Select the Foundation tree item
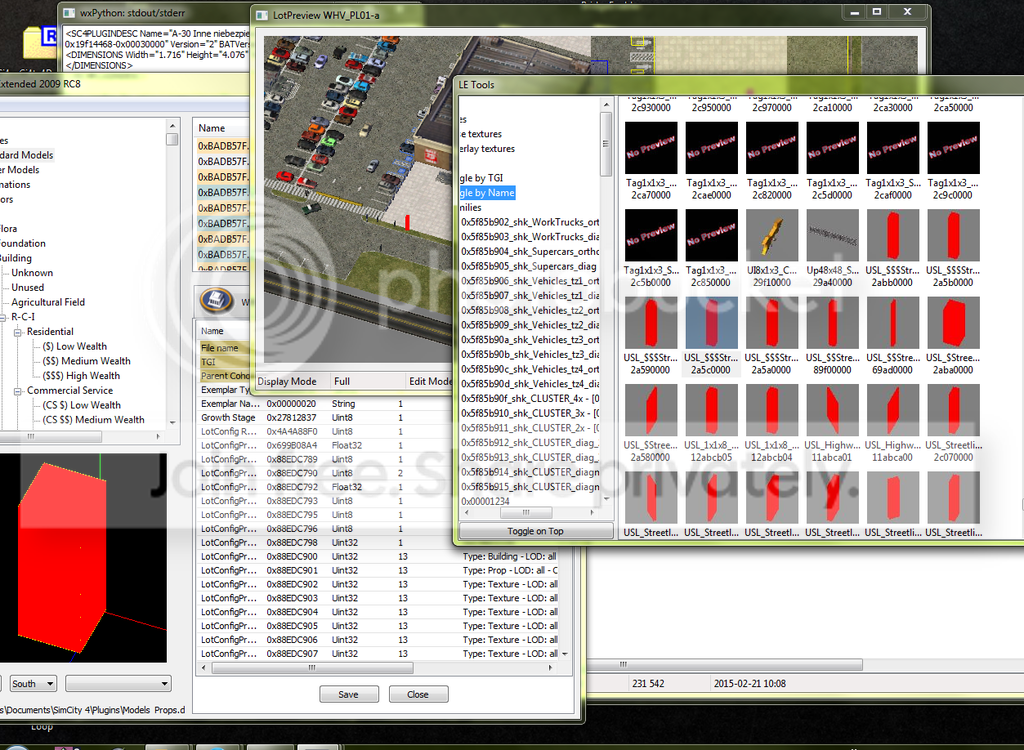 point(23,243)
